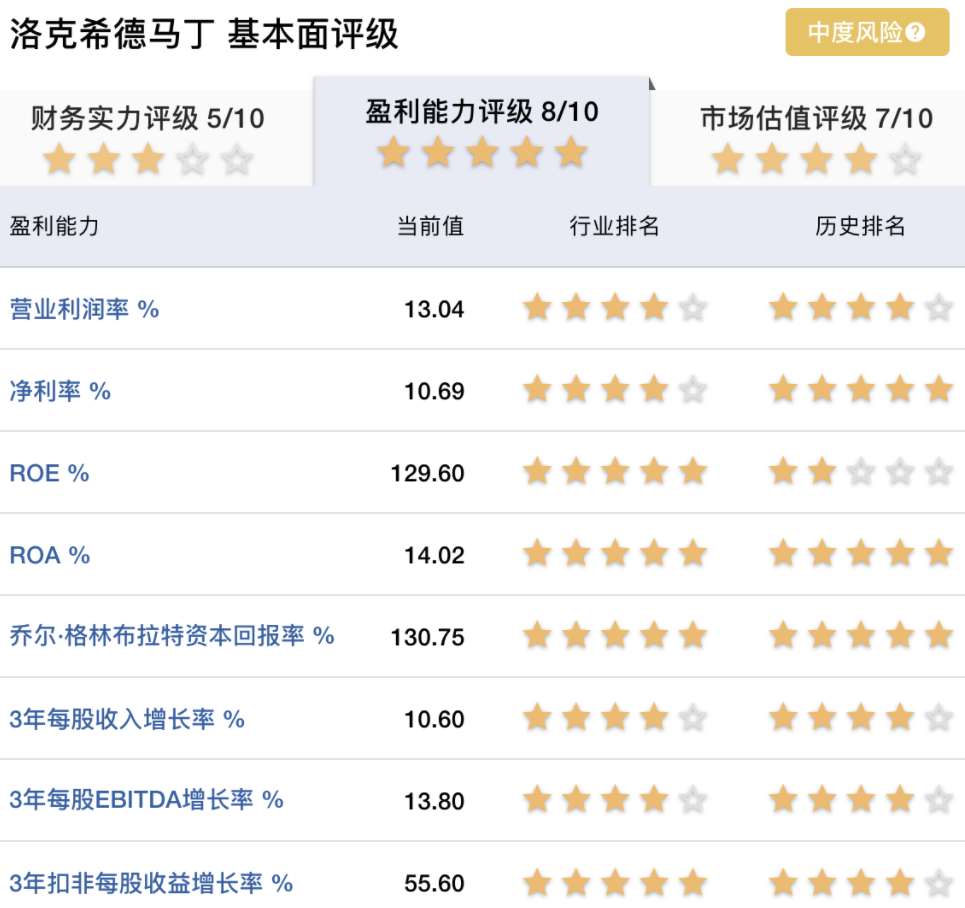Click the ROE % link
The image size is (965, 908).
49,473
